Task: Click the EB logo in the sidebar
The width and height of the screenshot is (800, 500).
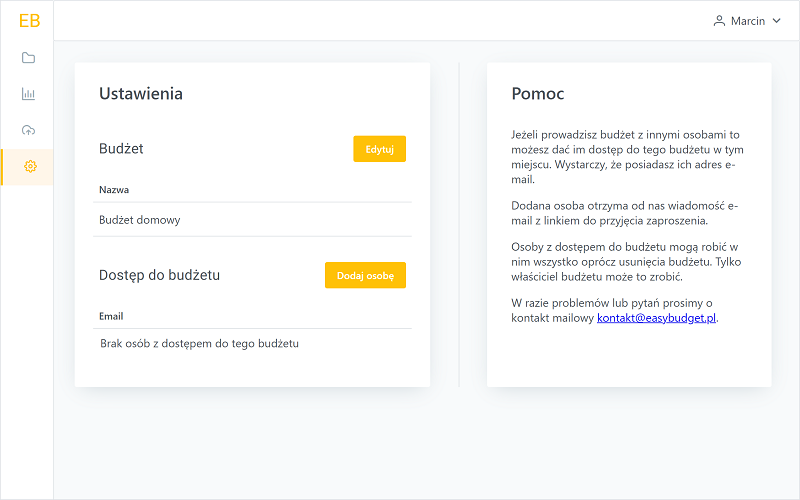Action: tap(29, 21)
